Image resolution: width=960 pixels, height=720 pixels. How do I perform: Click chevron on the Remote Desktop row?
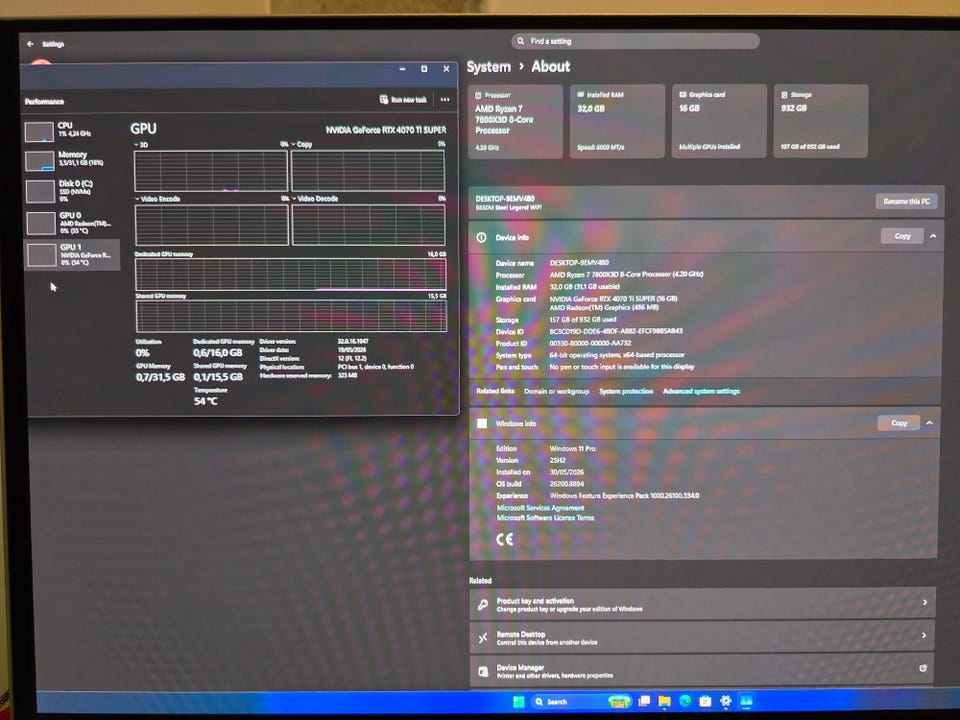point(924,636)
